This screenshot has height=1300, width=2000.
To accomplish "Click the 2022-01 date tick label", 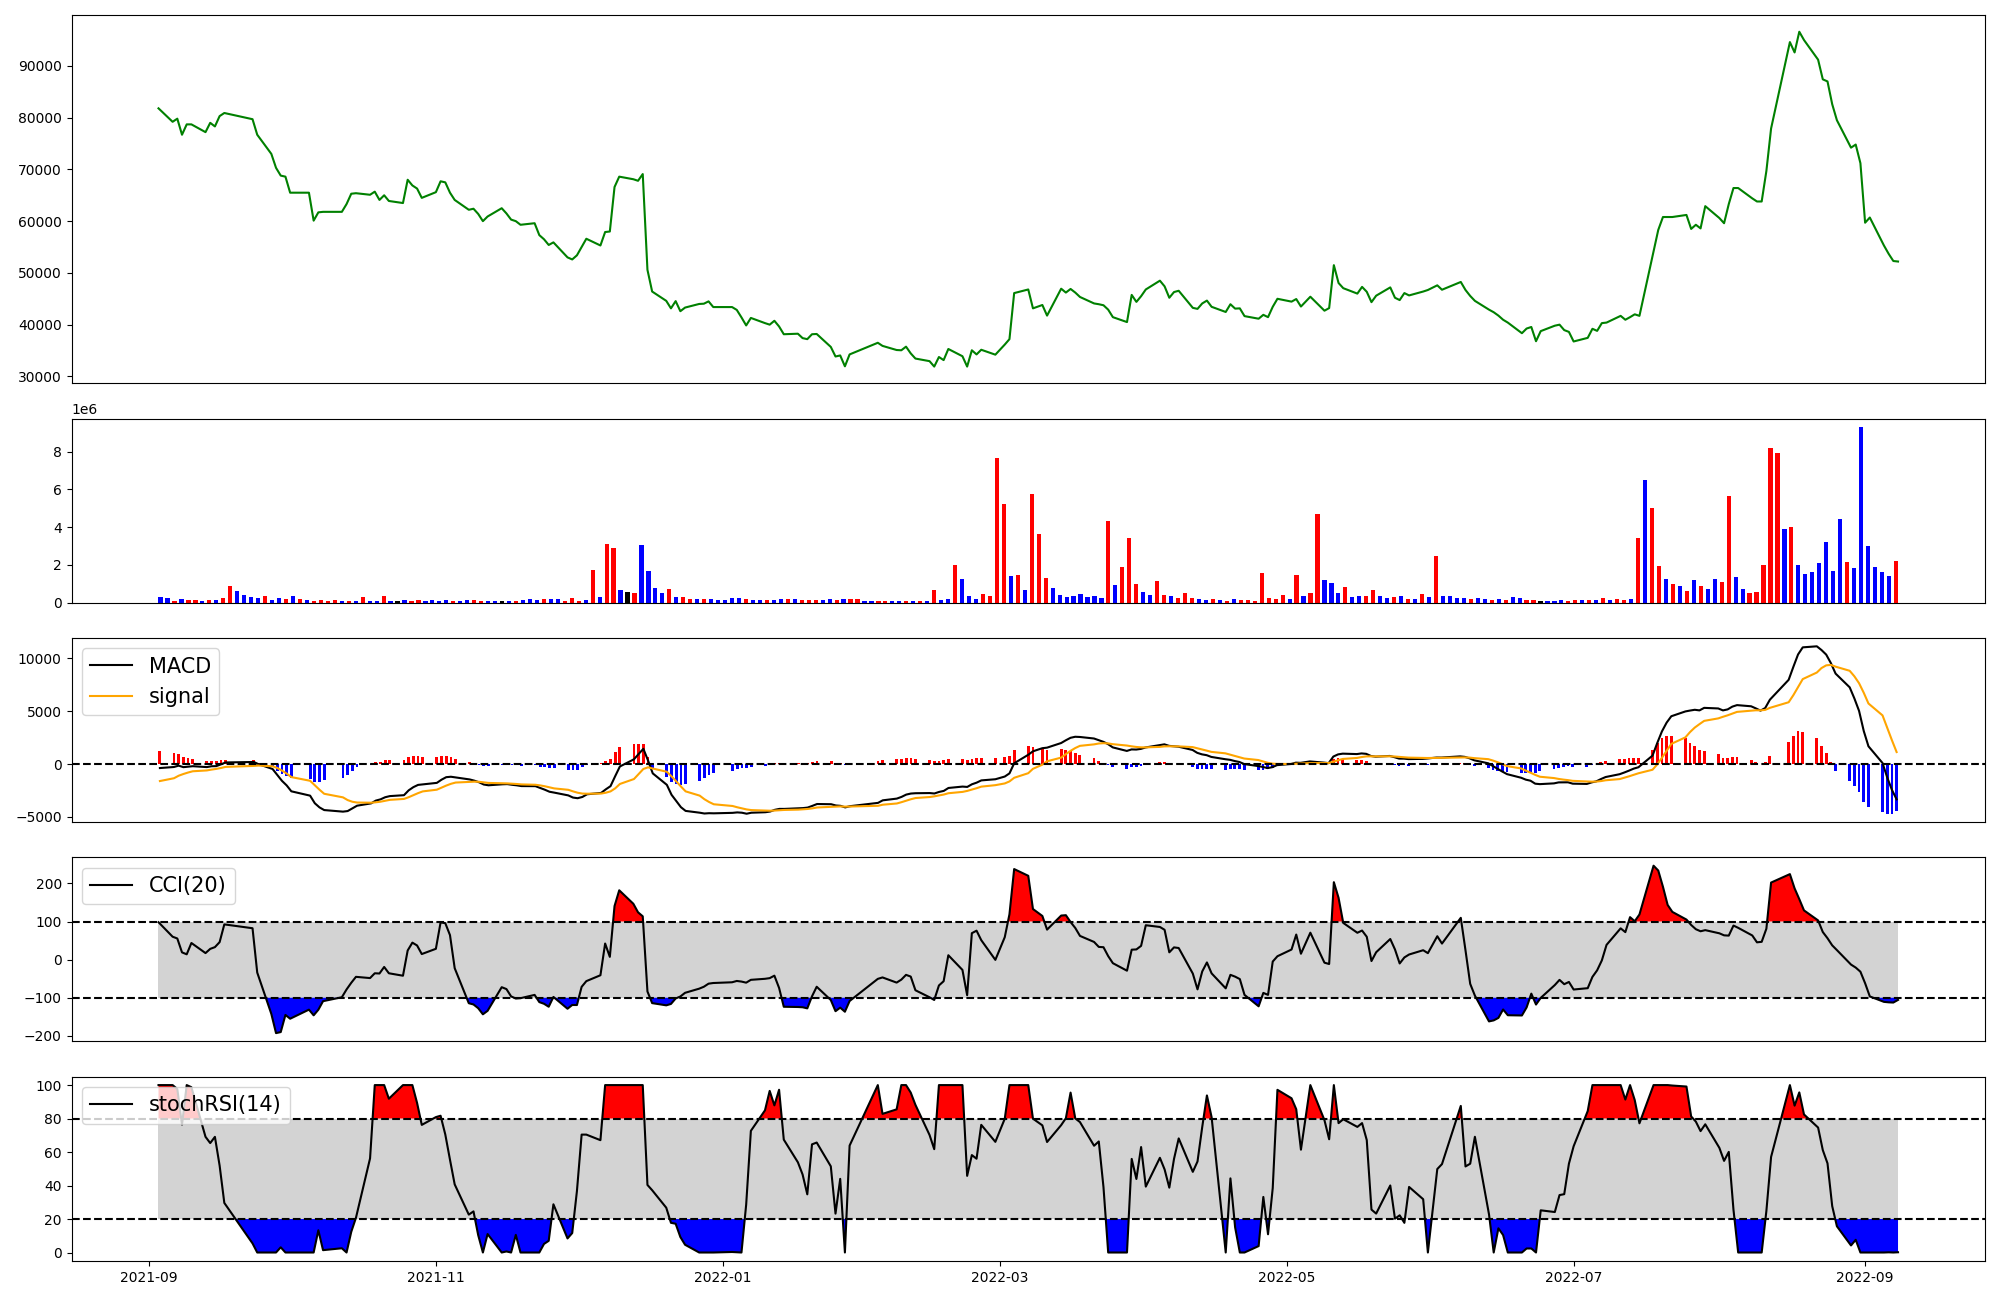I will pos(722,1277).
